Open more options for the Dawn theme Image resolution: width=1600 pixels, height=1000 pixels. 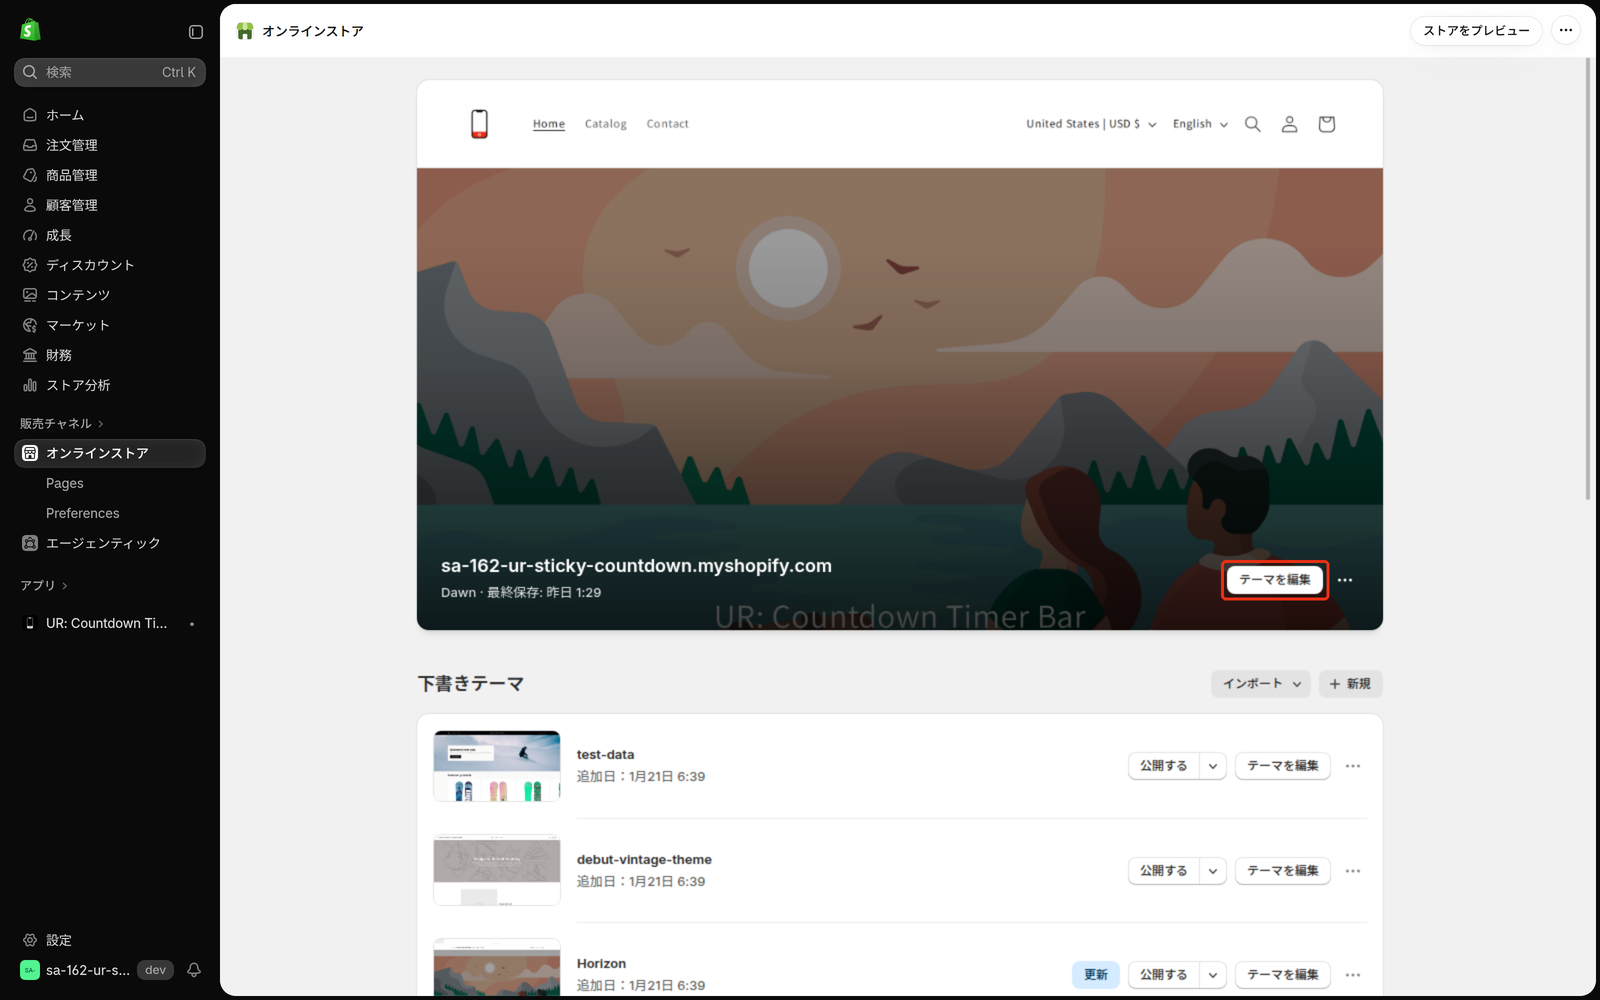1345,580
